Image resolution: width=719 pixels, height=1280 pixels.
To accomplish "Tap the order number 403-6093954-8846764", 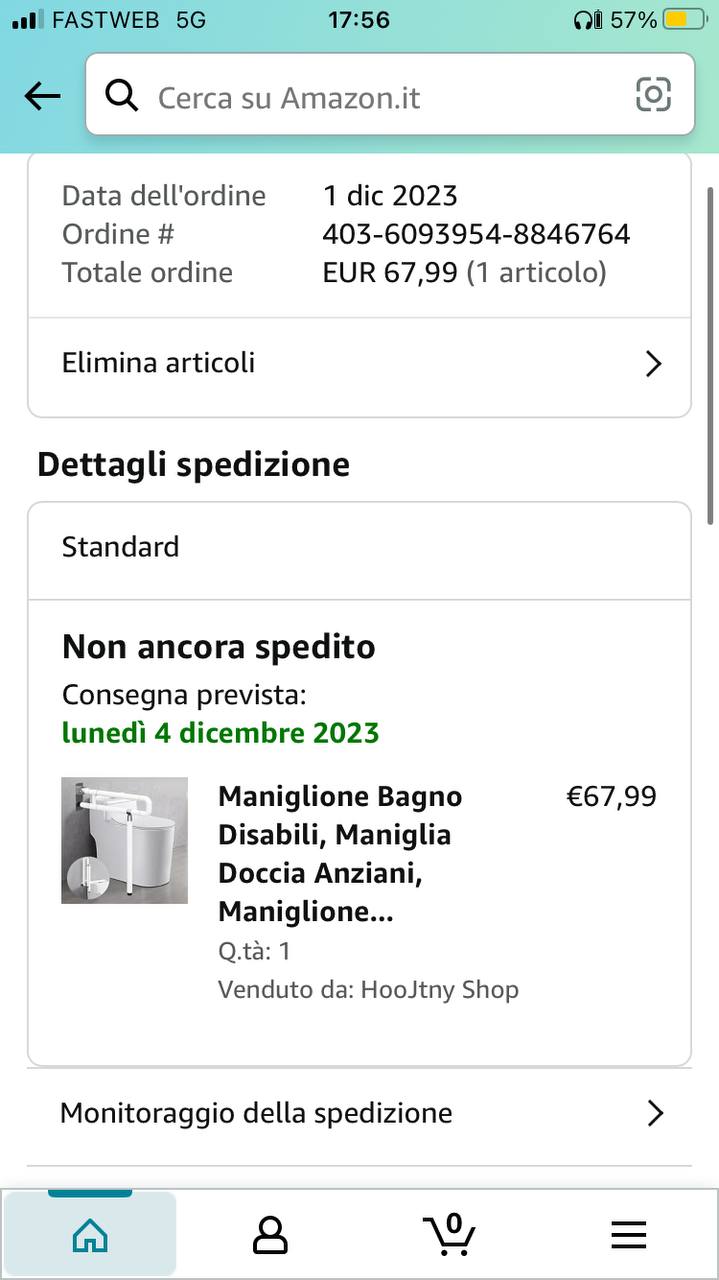I will (476, 234).
